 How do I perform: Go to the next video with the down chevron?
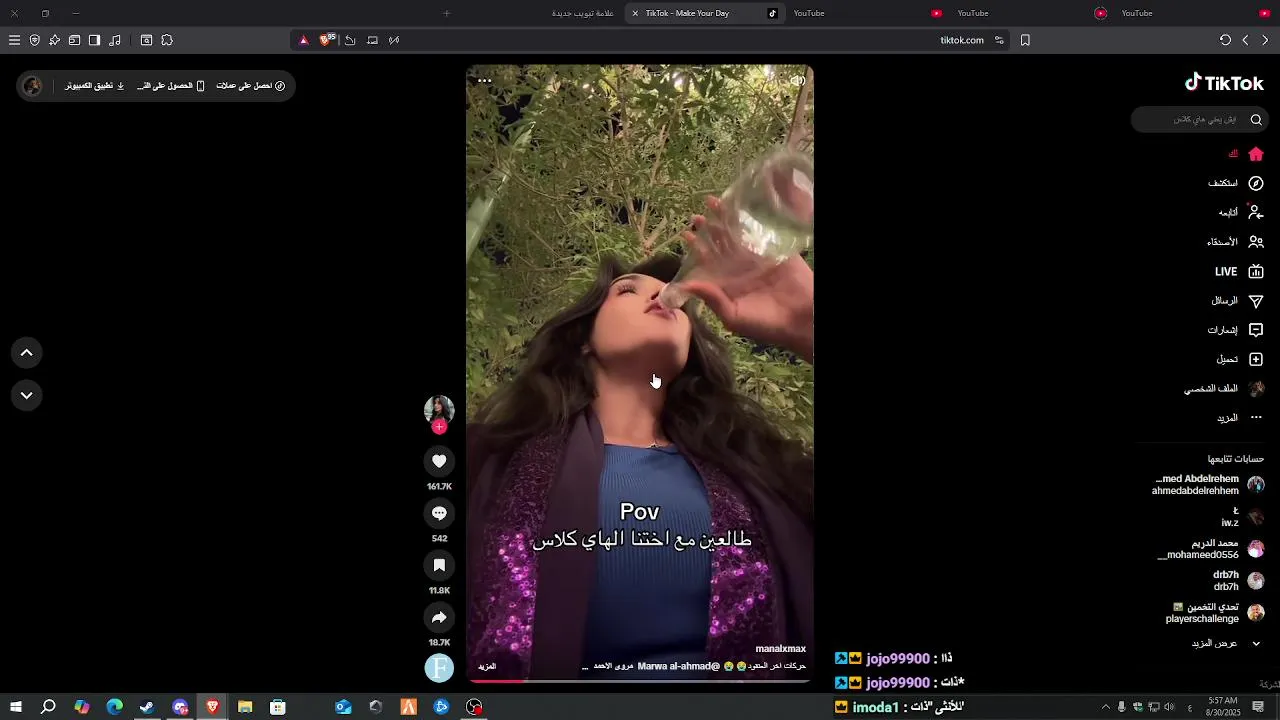click(27, 395)
